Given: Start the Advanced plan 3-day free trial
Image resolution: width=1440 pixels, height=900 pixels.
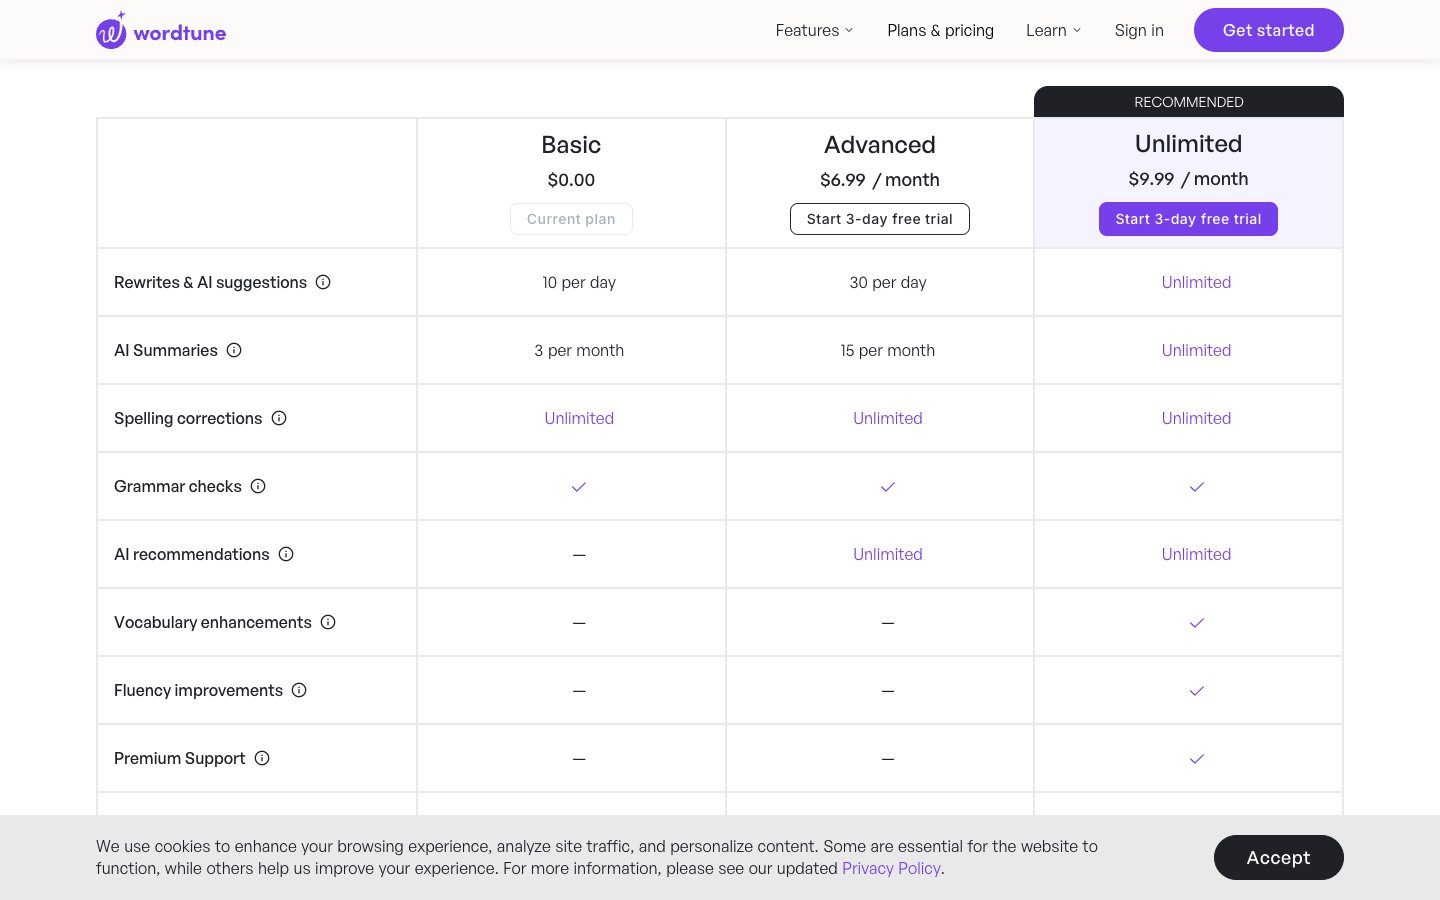Looking at the screenshot, I should (x=879, y=219).
